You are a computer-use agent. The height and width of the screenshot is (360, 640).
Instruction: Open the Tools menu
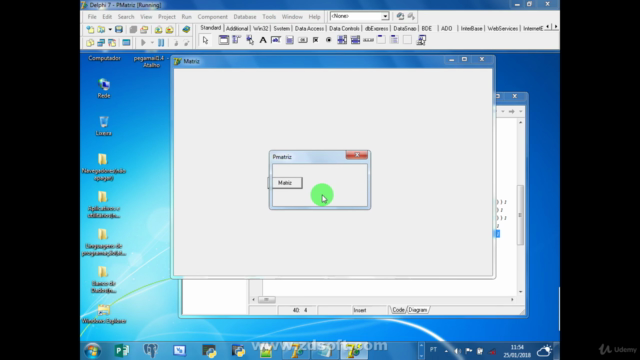click(x=269, y=17)
